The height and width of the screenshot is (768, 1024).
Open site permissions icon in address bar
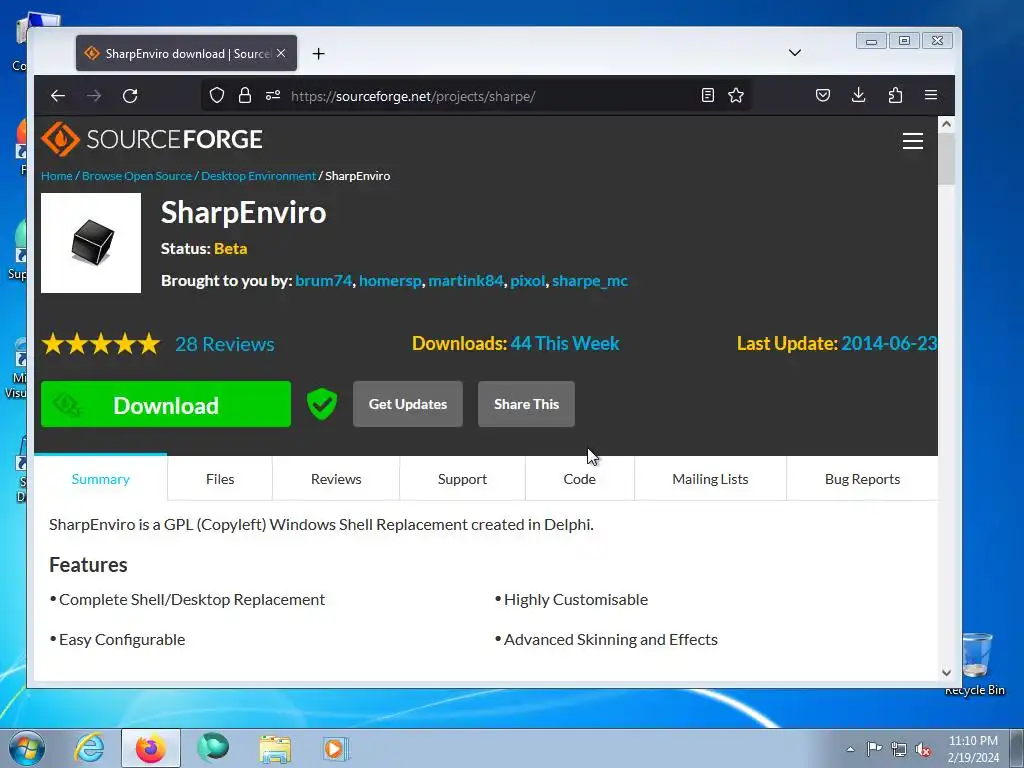pyautogui.click(x=273, y=96)
